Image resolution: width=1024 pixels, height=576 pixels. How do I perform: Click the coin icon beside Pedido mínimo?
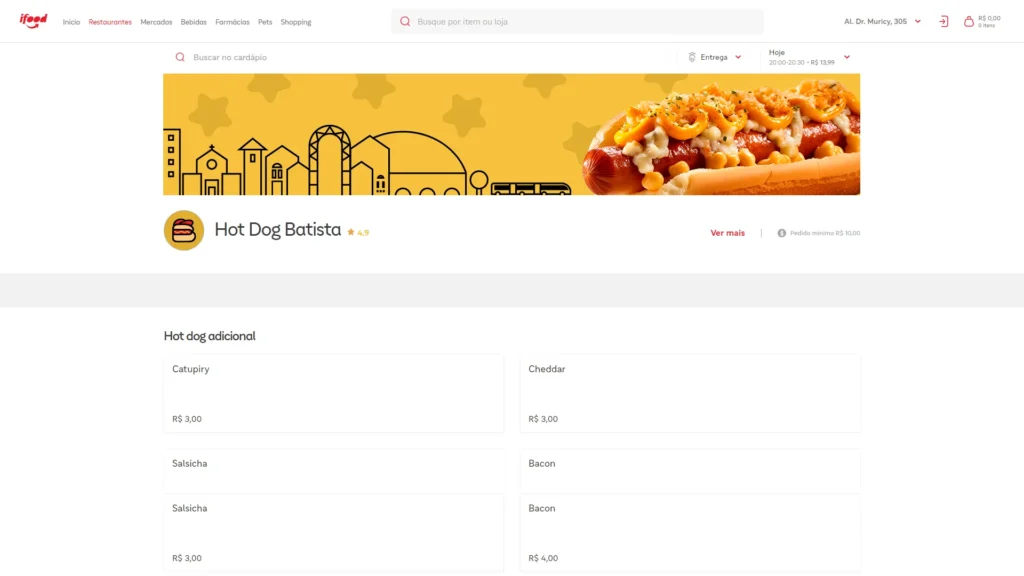point(782,233)
